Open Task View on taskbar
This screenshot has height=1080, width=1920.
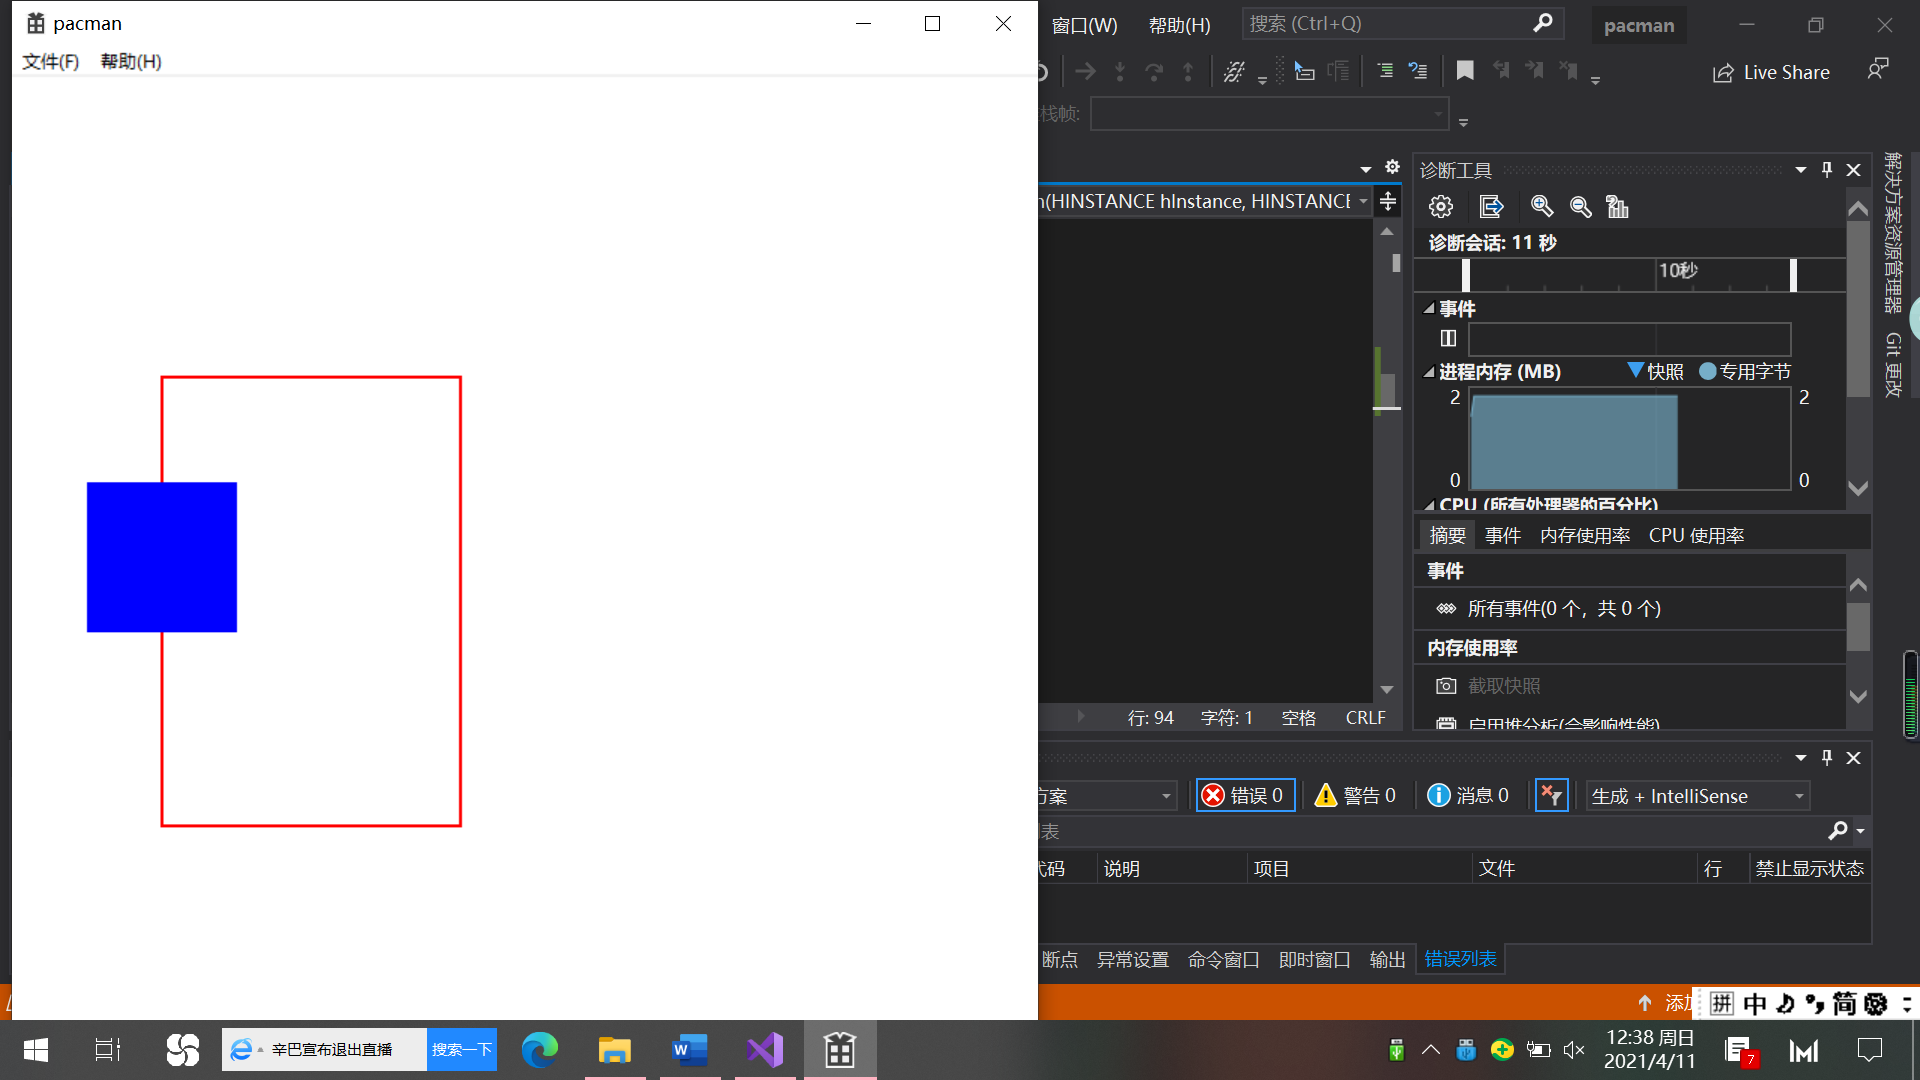point(107,1050)
